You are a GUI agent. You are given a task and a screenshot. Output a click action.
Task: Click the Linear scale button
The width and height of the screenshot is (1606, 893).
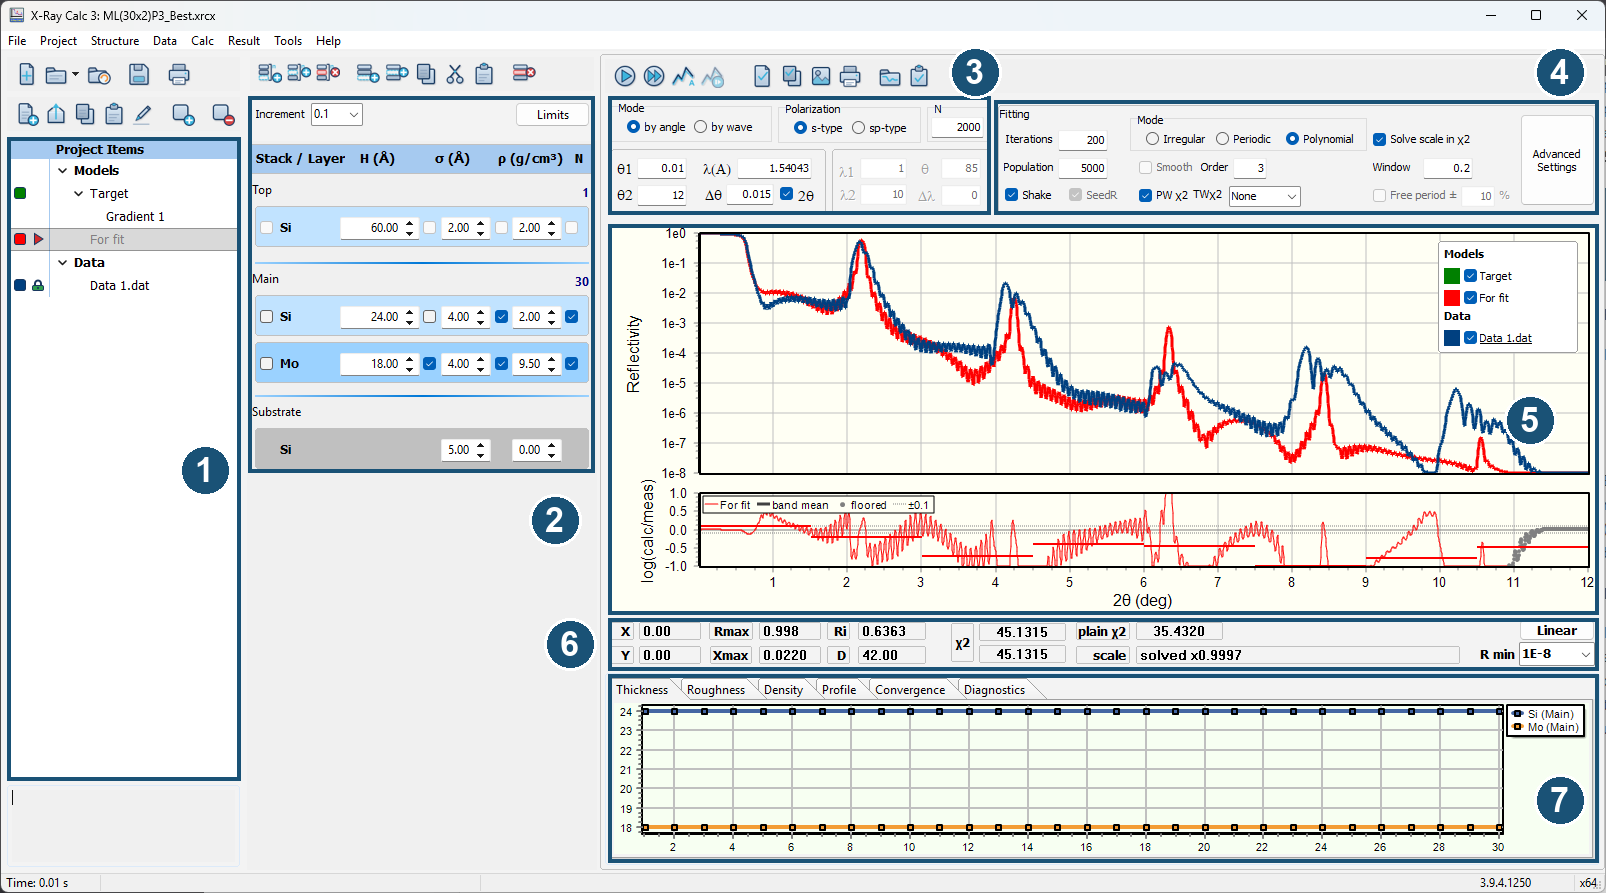pyautogui.click(x=1557, y=631)
